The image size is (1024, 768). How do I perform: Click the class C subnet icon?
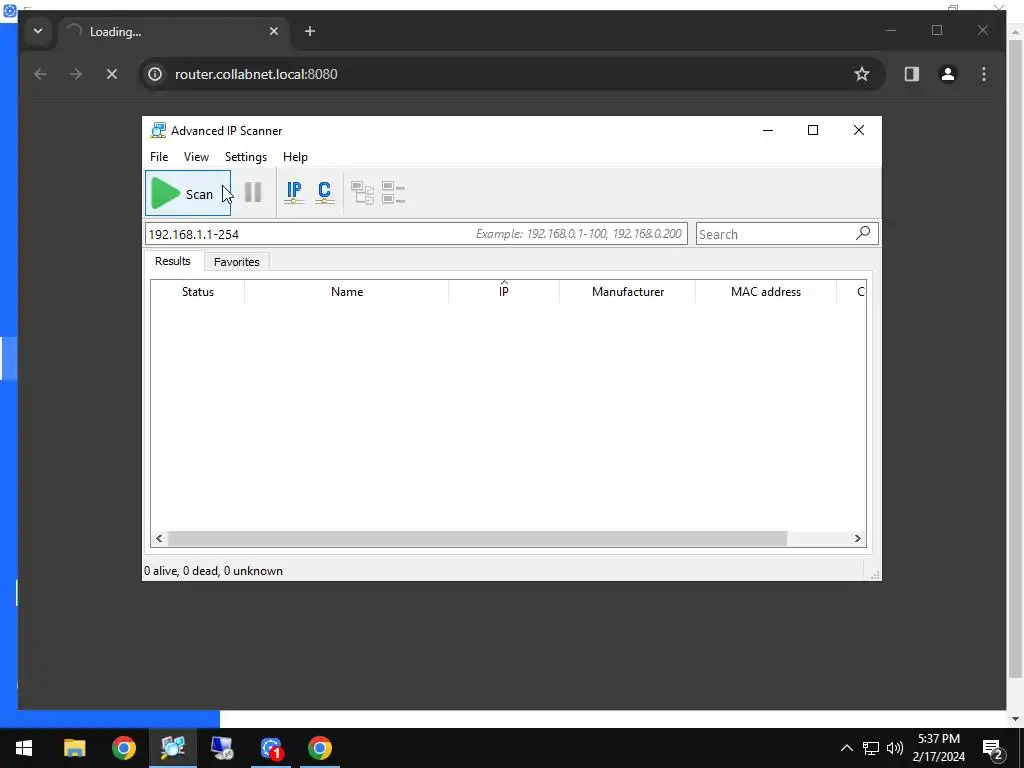point(325,192)
